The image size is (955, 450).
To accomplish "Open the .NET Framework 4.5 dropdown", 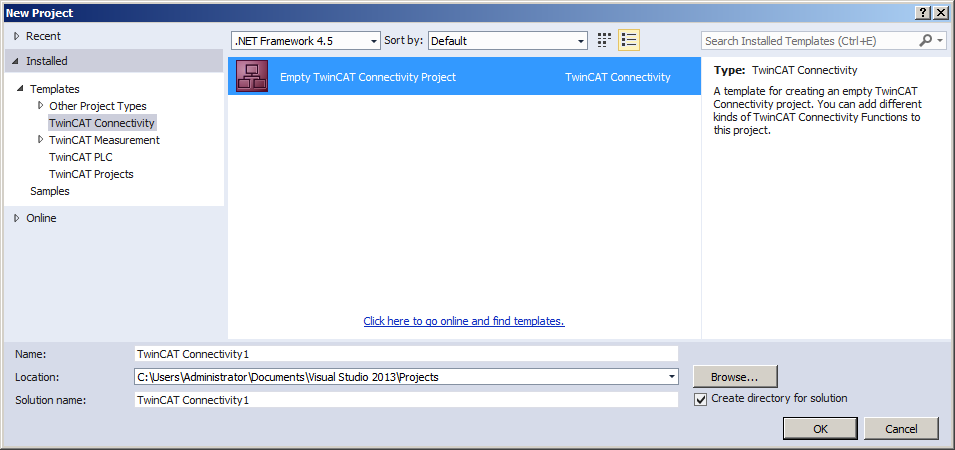I will point(306,41).
